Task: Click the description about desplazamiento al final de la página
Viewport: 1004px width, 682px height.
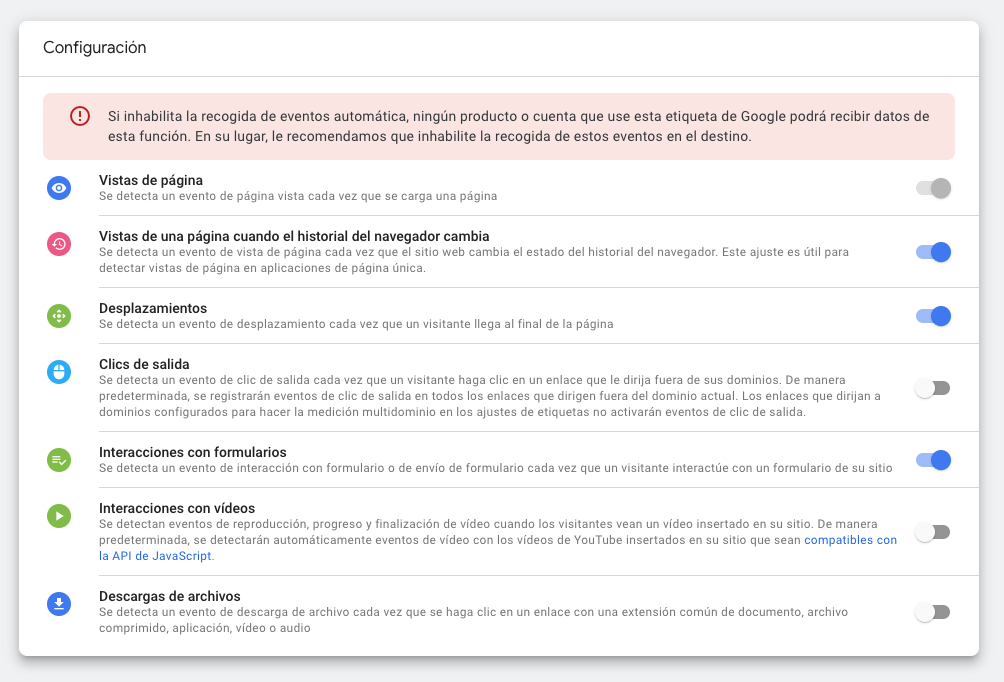Action: (356, 324)
